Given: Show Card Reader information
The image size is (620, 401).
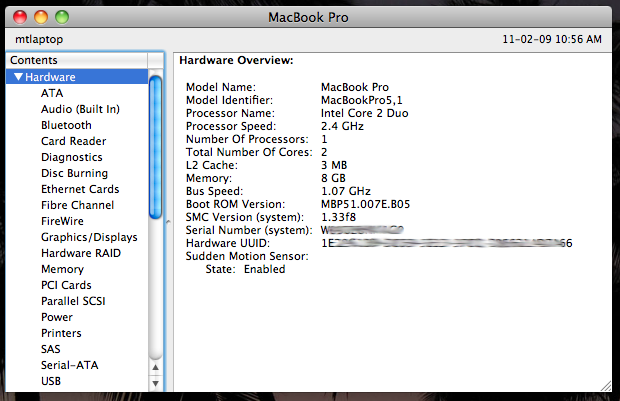Looking at the screenshot, I should pyautogui.click(x=74, y=141).
